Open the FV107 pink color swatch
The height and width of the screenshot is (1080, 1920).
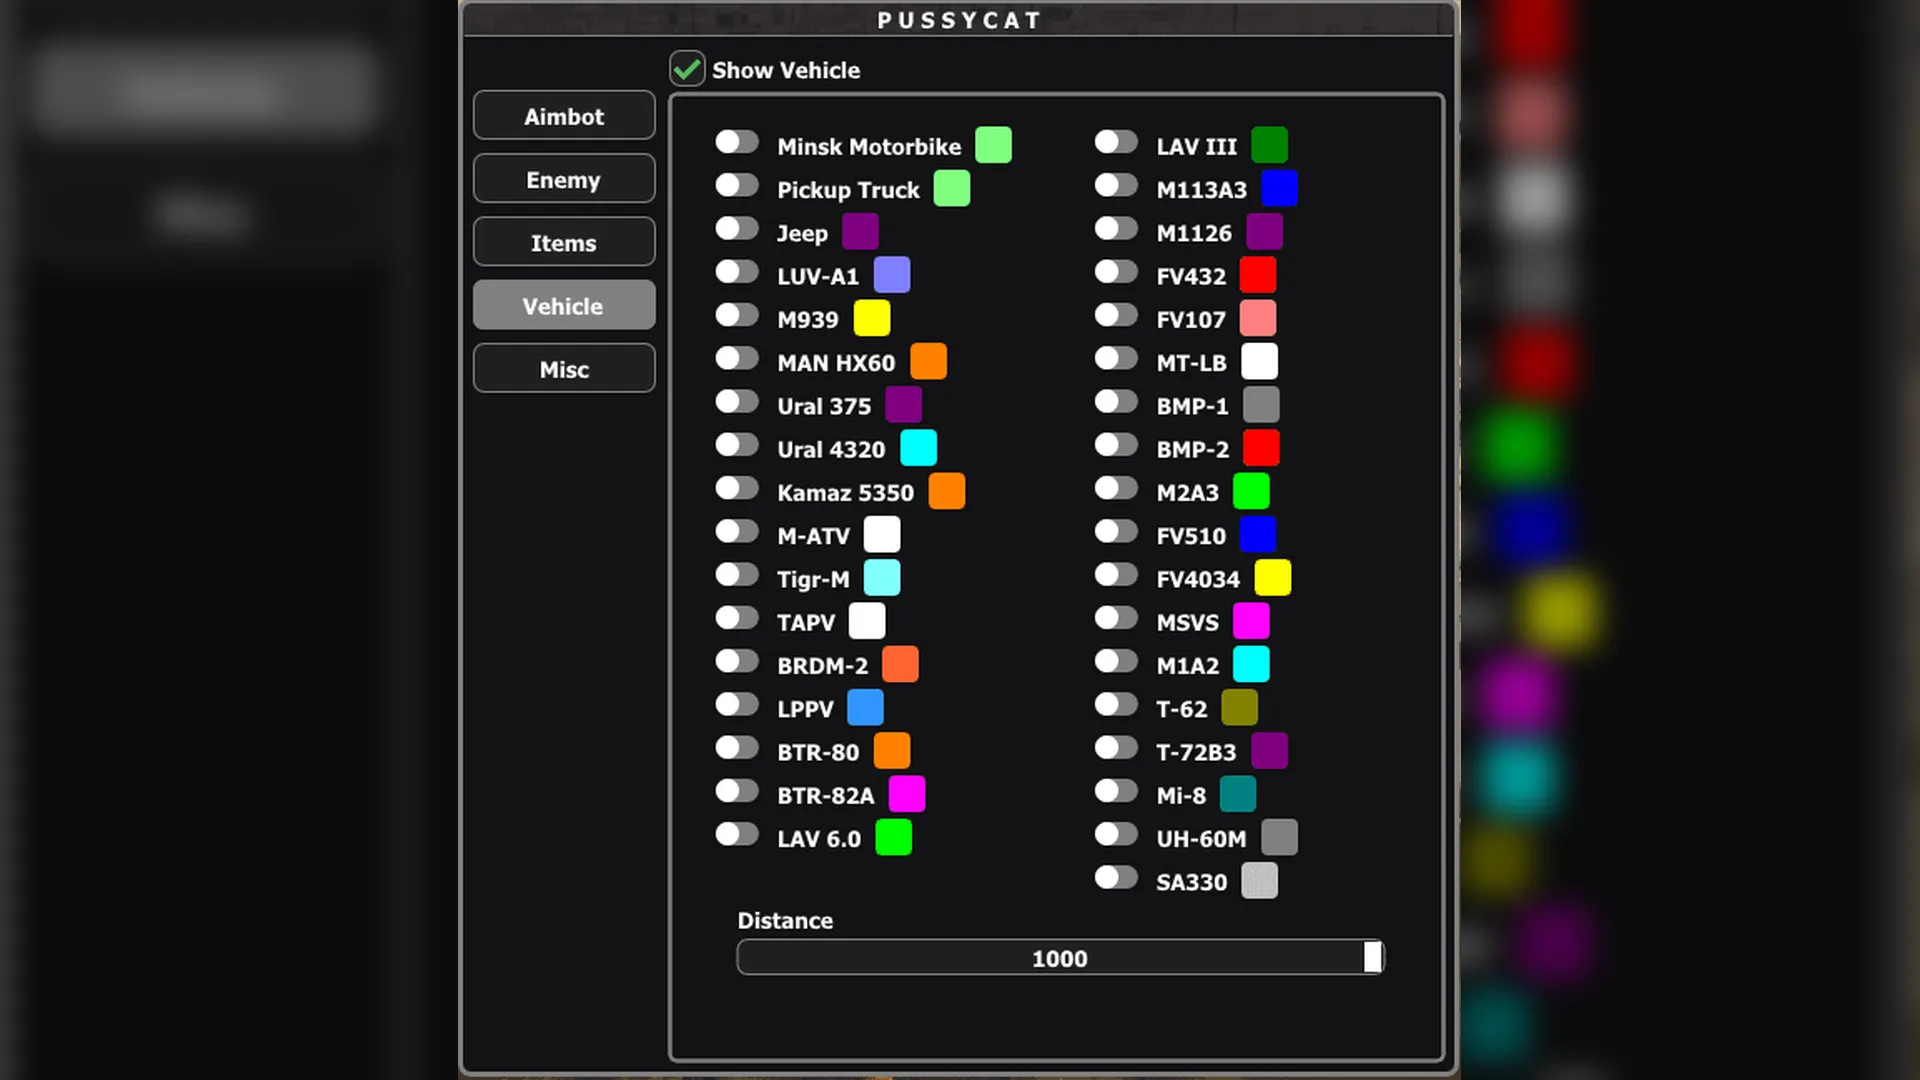[x=1258, y=318]
